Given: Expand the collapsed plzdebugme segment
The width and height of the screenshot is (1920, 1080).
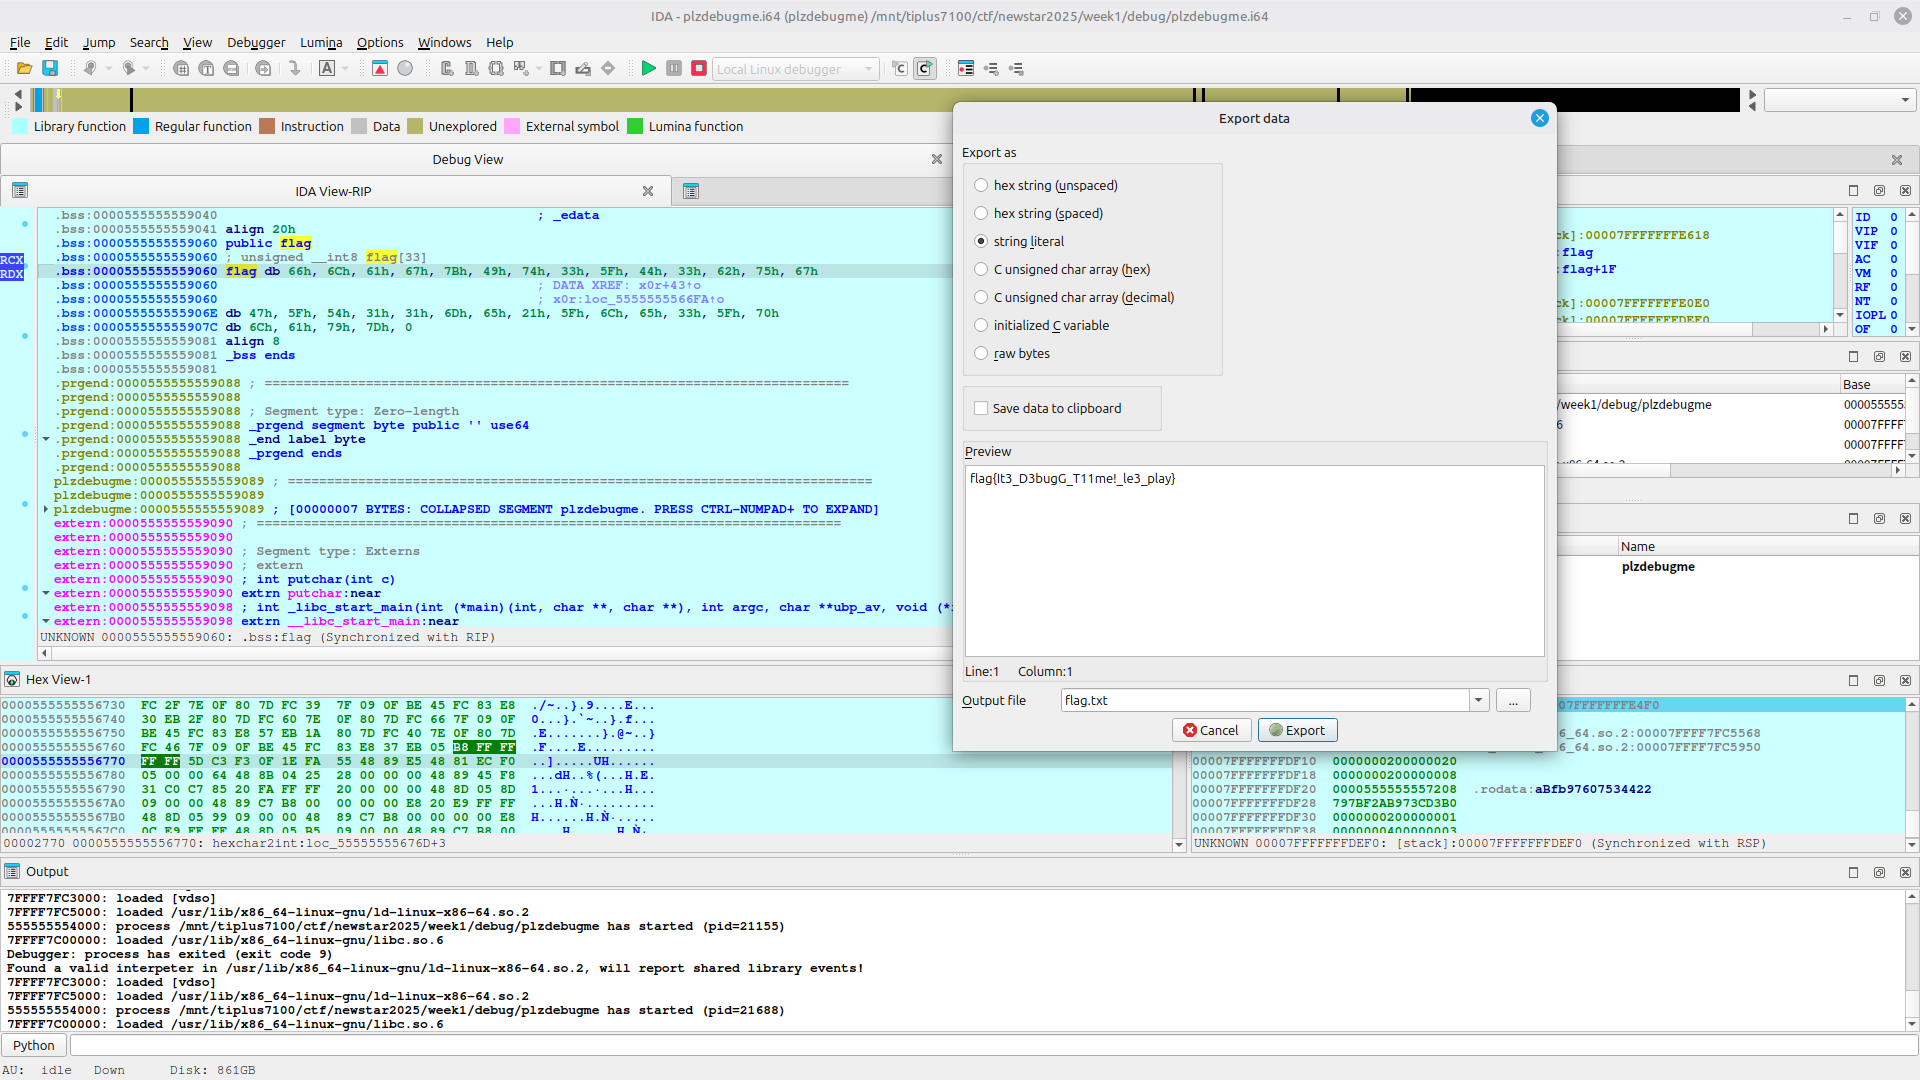Looking at the screenshot, I should coord(46,510).
